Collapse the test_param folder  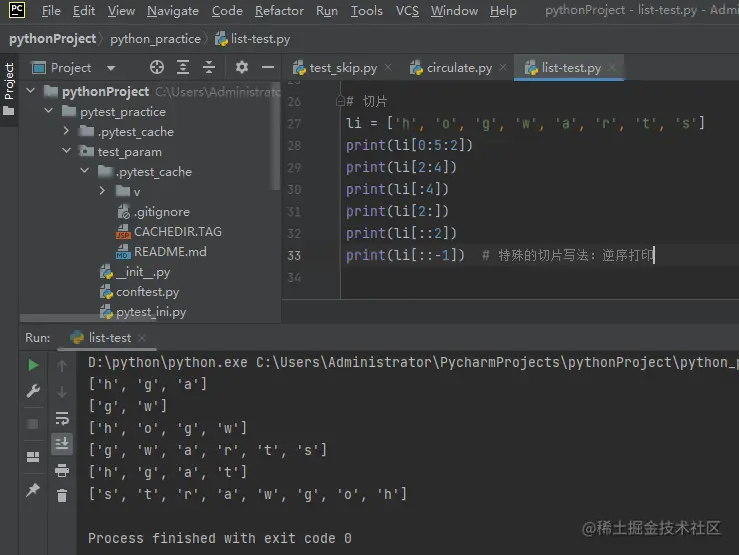click(x=66, y=151)
